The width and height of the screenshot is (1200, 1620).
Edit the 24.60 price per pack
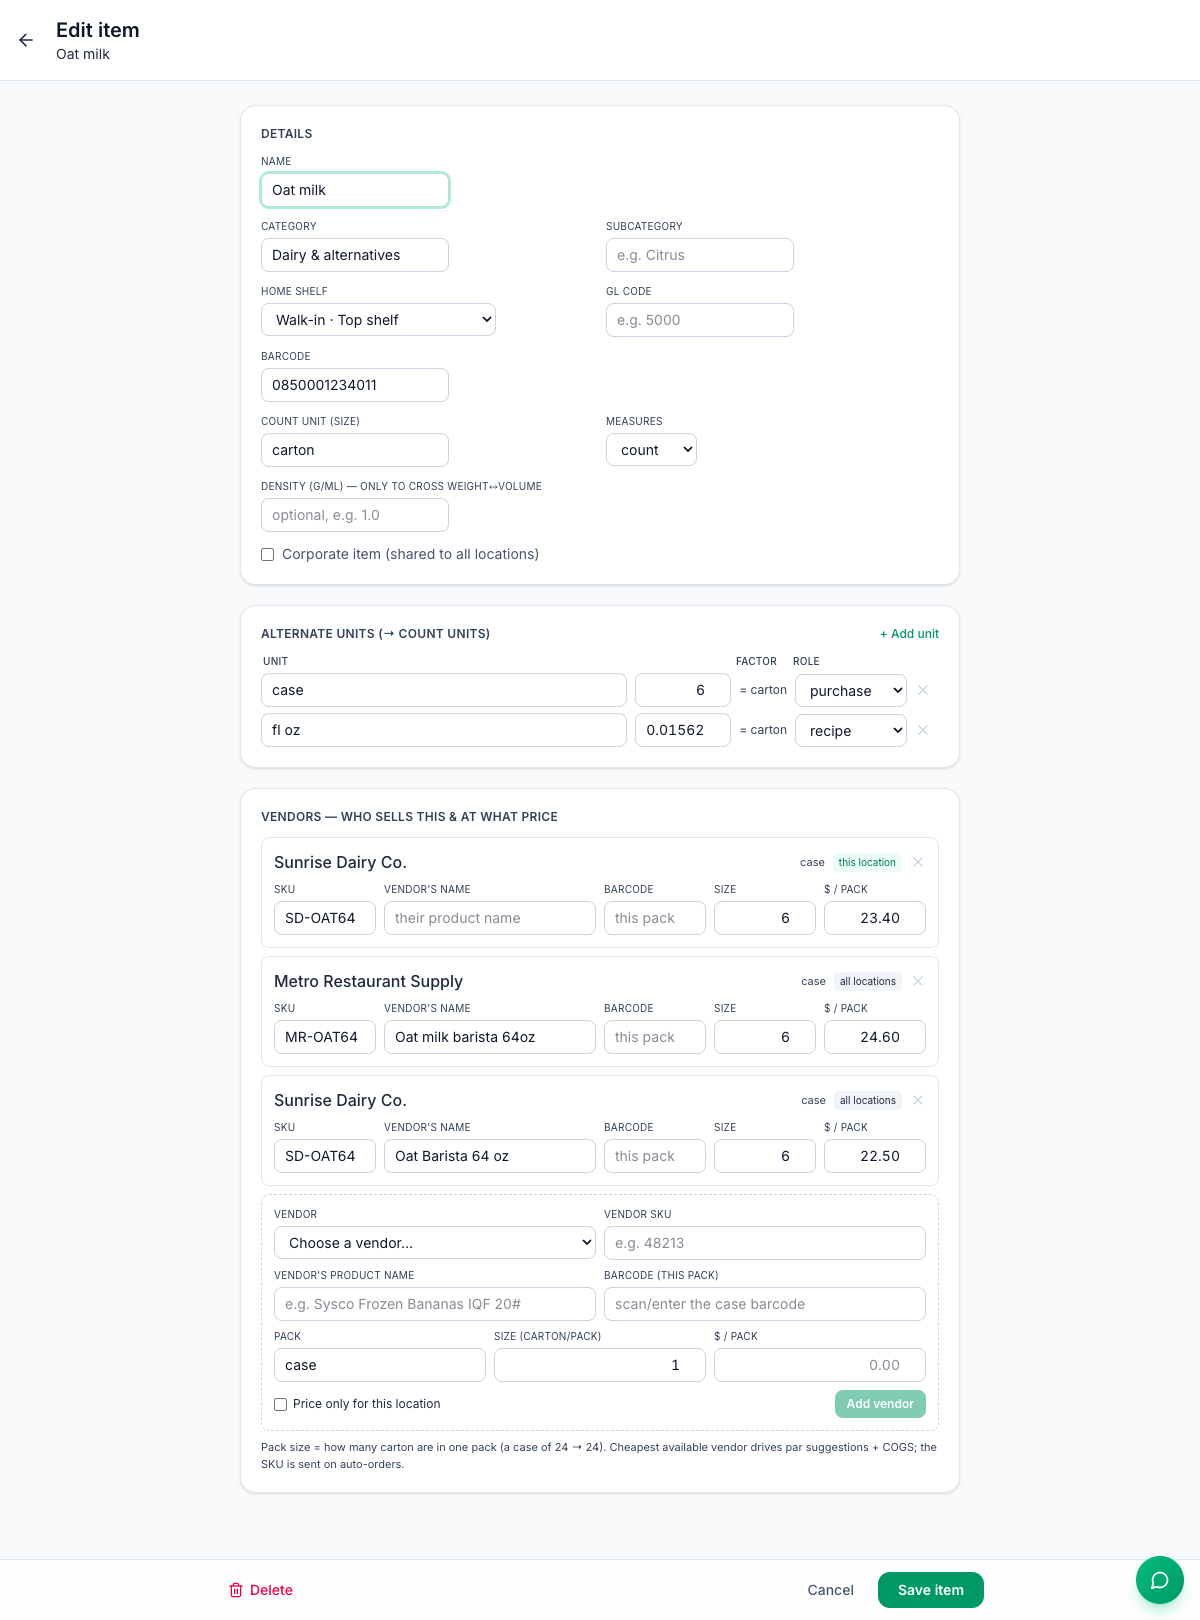pyautogui.click(x=875, y=1037)
